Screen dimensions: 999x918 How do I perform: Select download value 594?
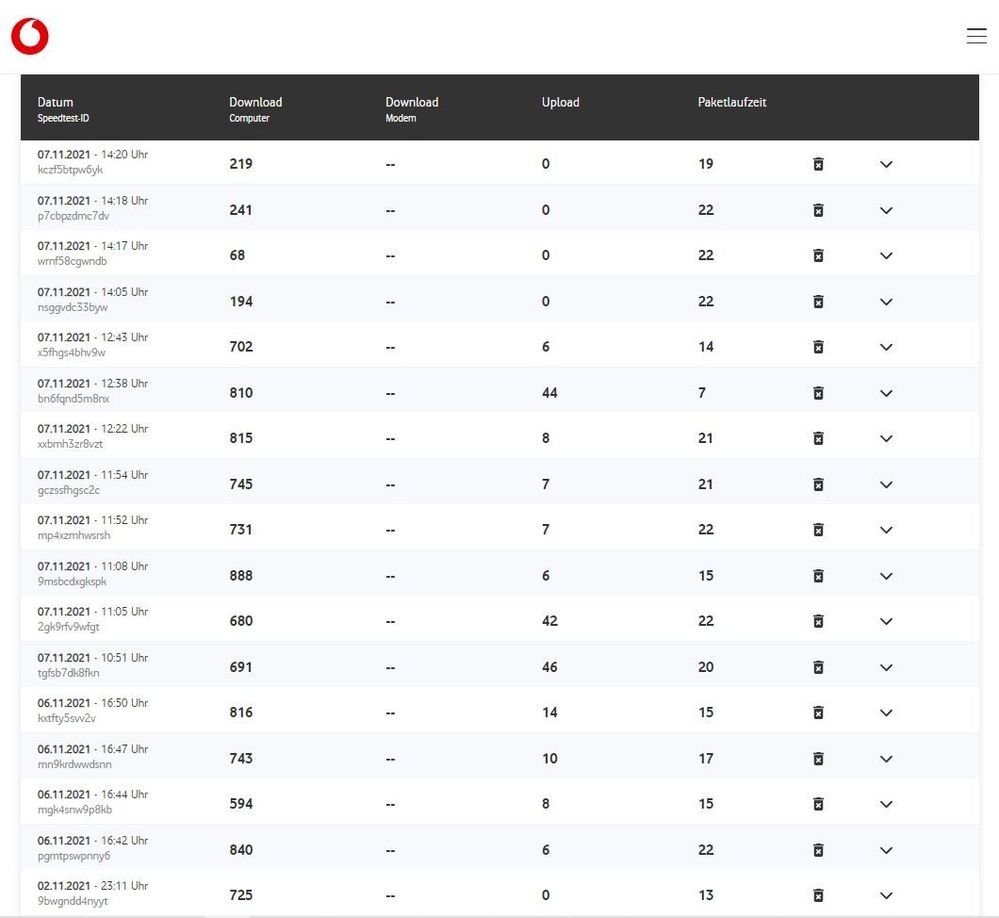pos(241,804)
